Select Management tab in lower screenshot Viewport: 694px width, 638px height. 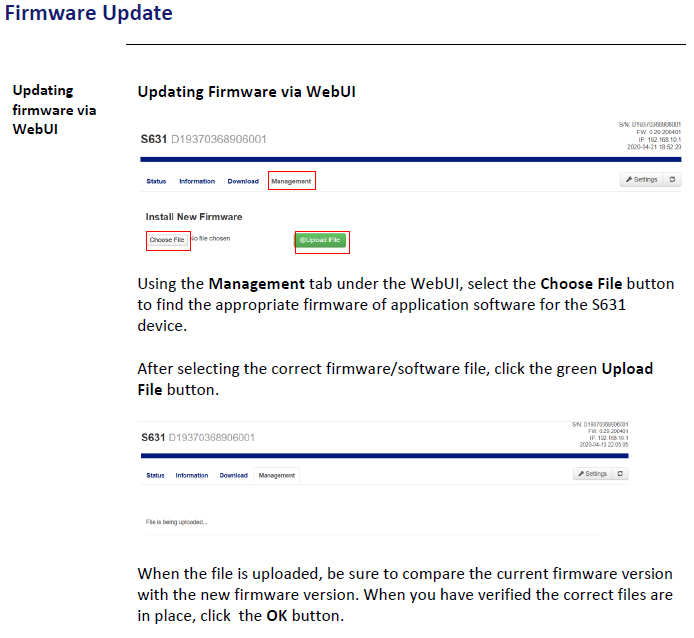(x=277, y=475)
